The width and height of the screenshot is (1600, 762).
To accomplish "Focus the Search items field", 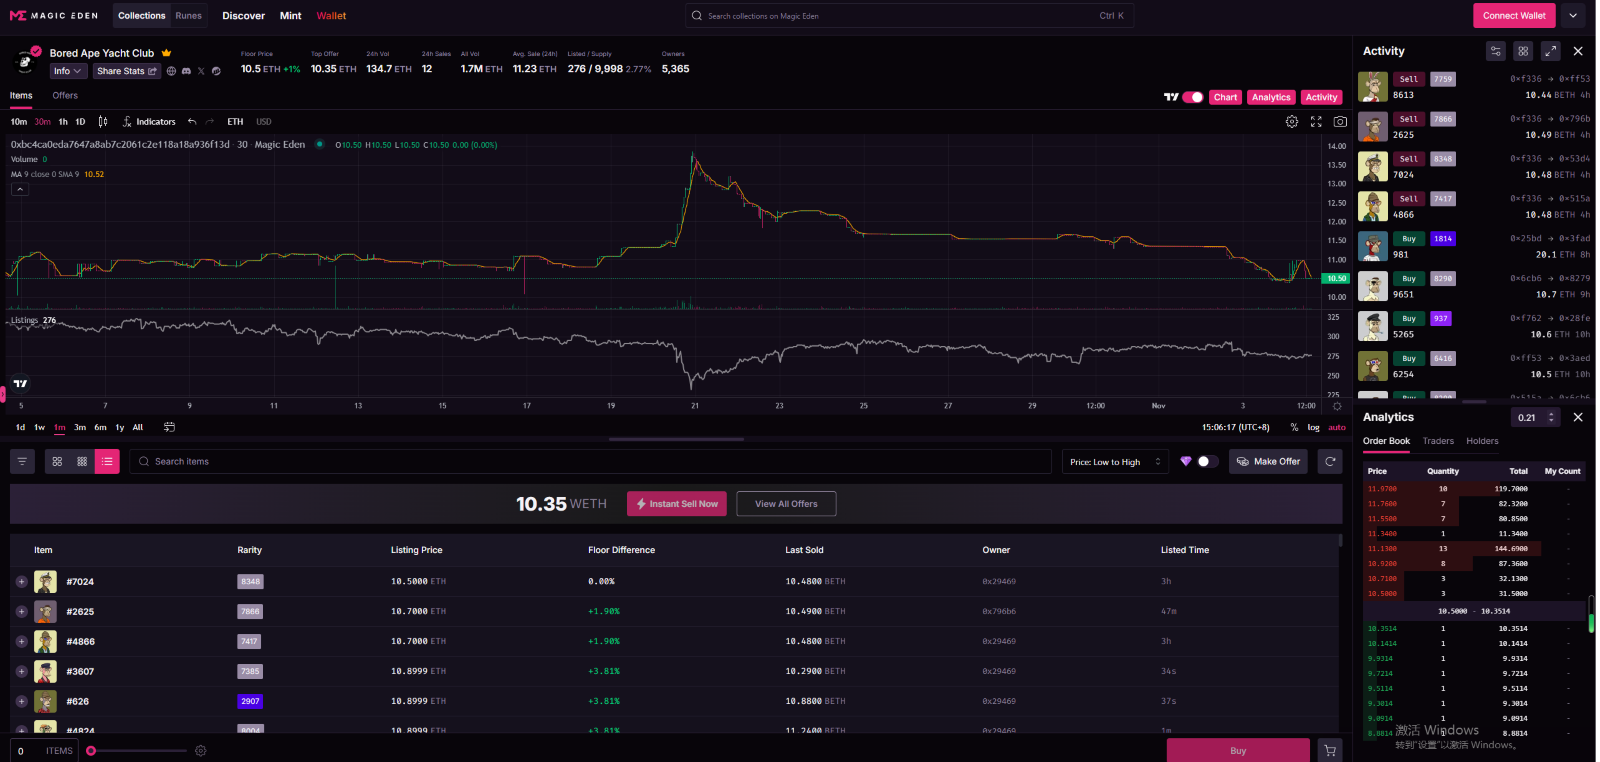I will (590, 461).
